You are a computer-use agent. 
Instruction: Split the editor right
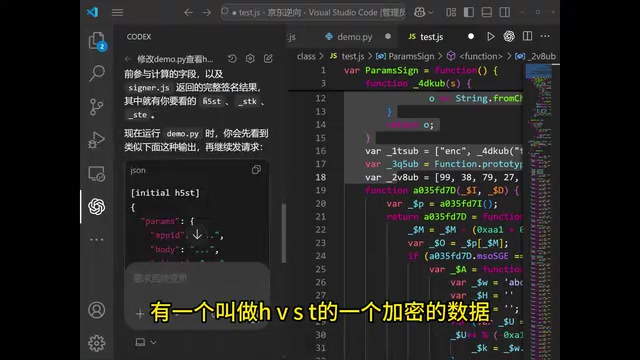pyautogui.click(x=527, y=36)
